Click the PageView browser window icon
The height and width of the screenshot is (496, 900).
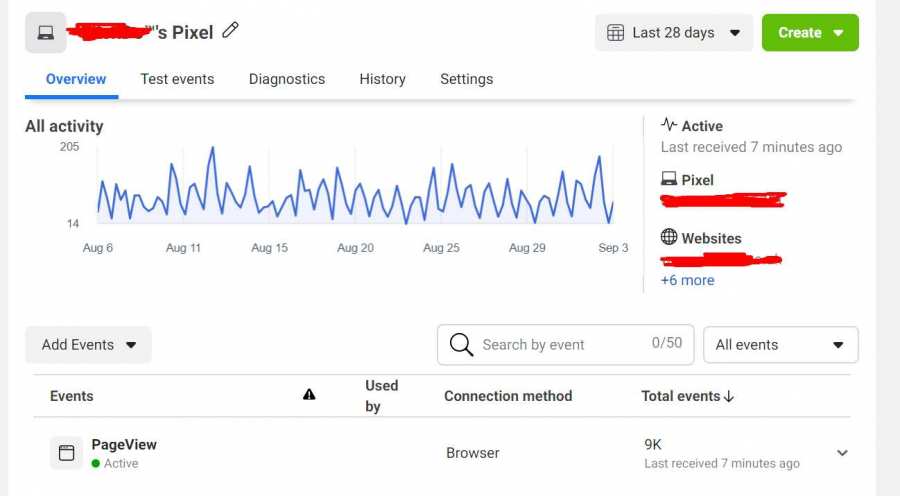[x=67, y=453]
